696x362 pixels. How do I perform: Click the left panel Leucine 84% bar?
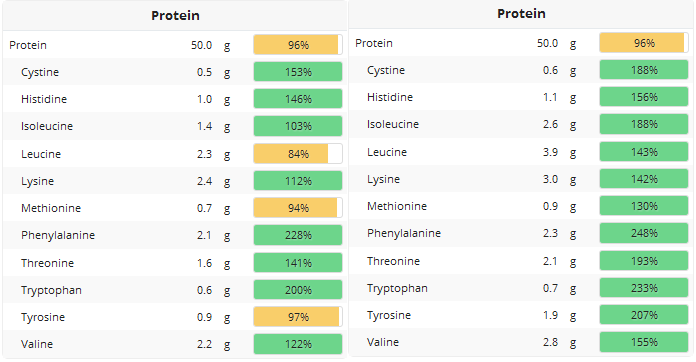click(x=298, y=154)
